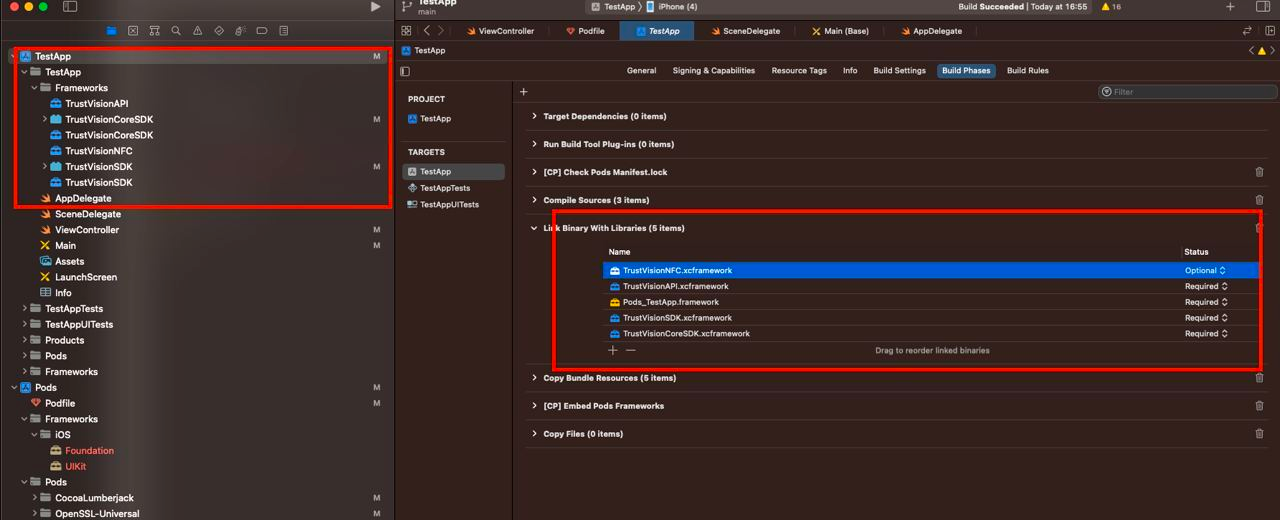
Task: Delete the Embed Pods Frameworks phase
Action: pyautogui.click(x=1259, y=406)
